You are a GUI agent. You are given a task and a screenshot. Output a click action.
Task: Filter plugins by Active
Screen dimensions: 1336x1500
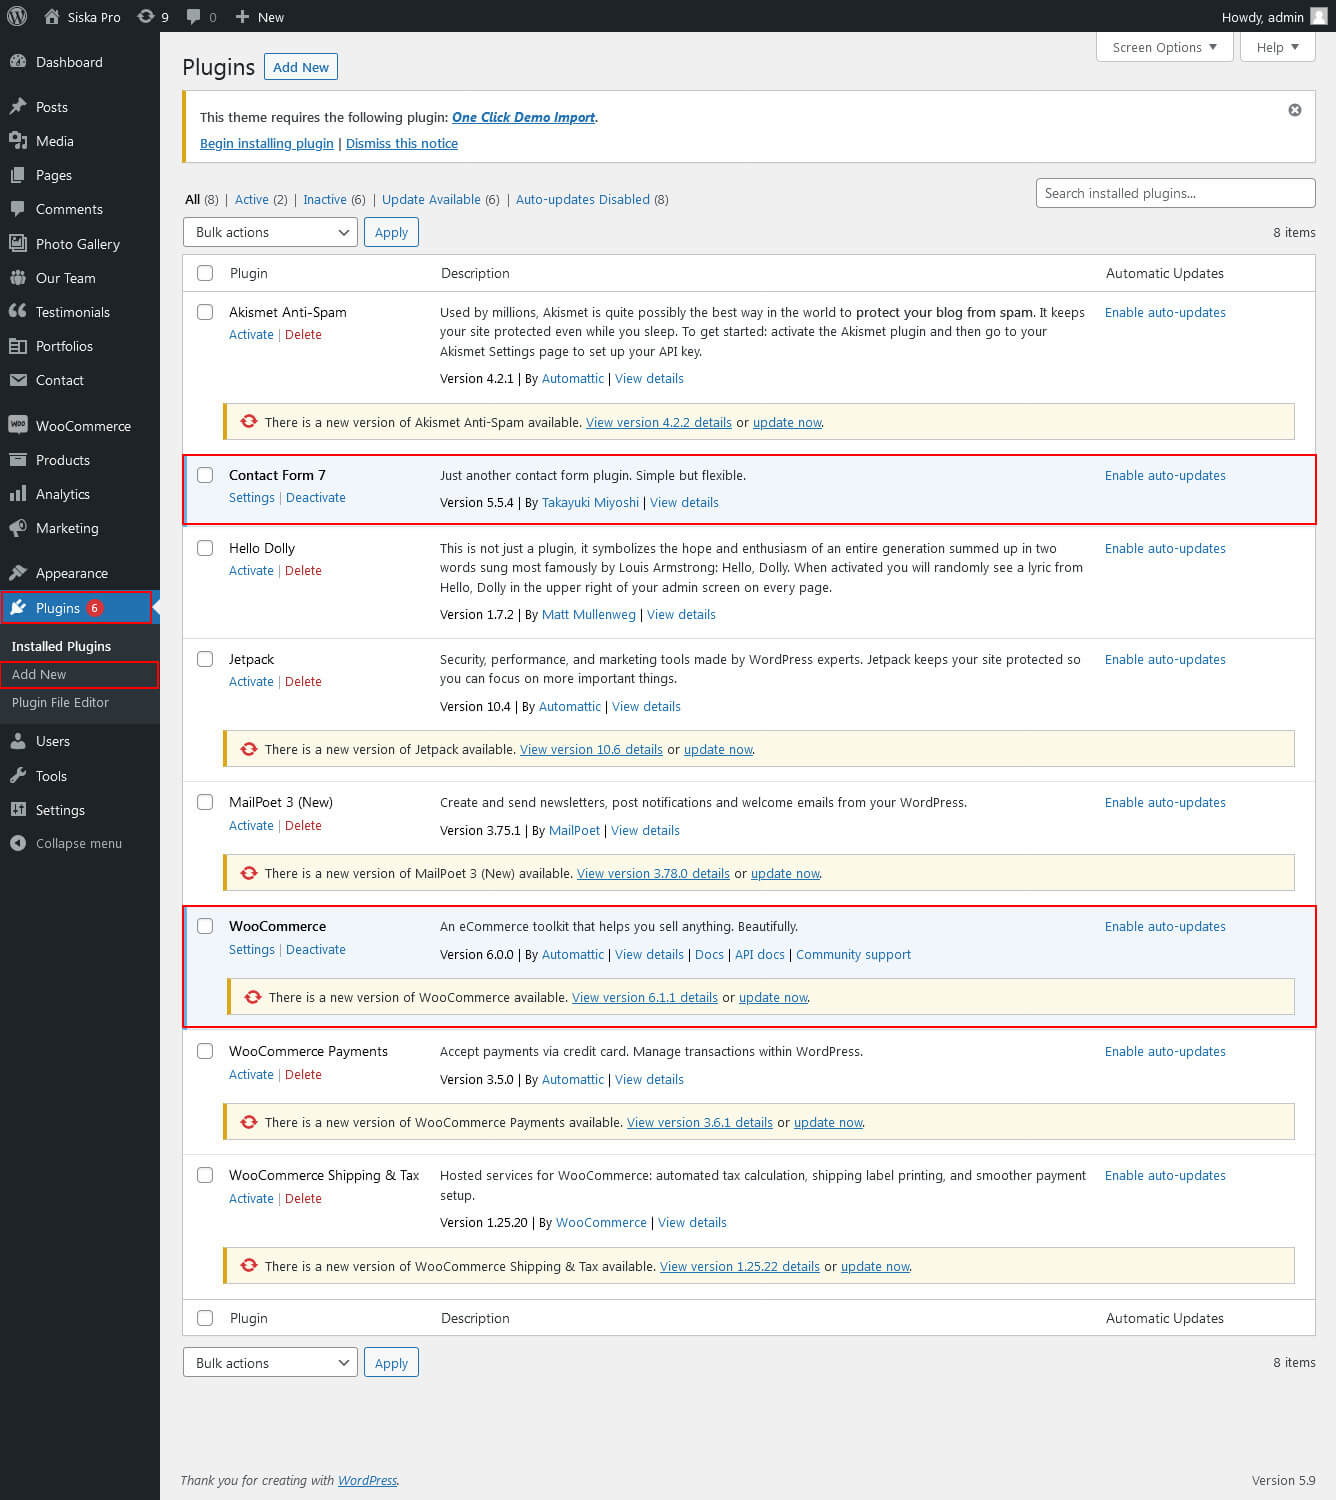[252, 199]
